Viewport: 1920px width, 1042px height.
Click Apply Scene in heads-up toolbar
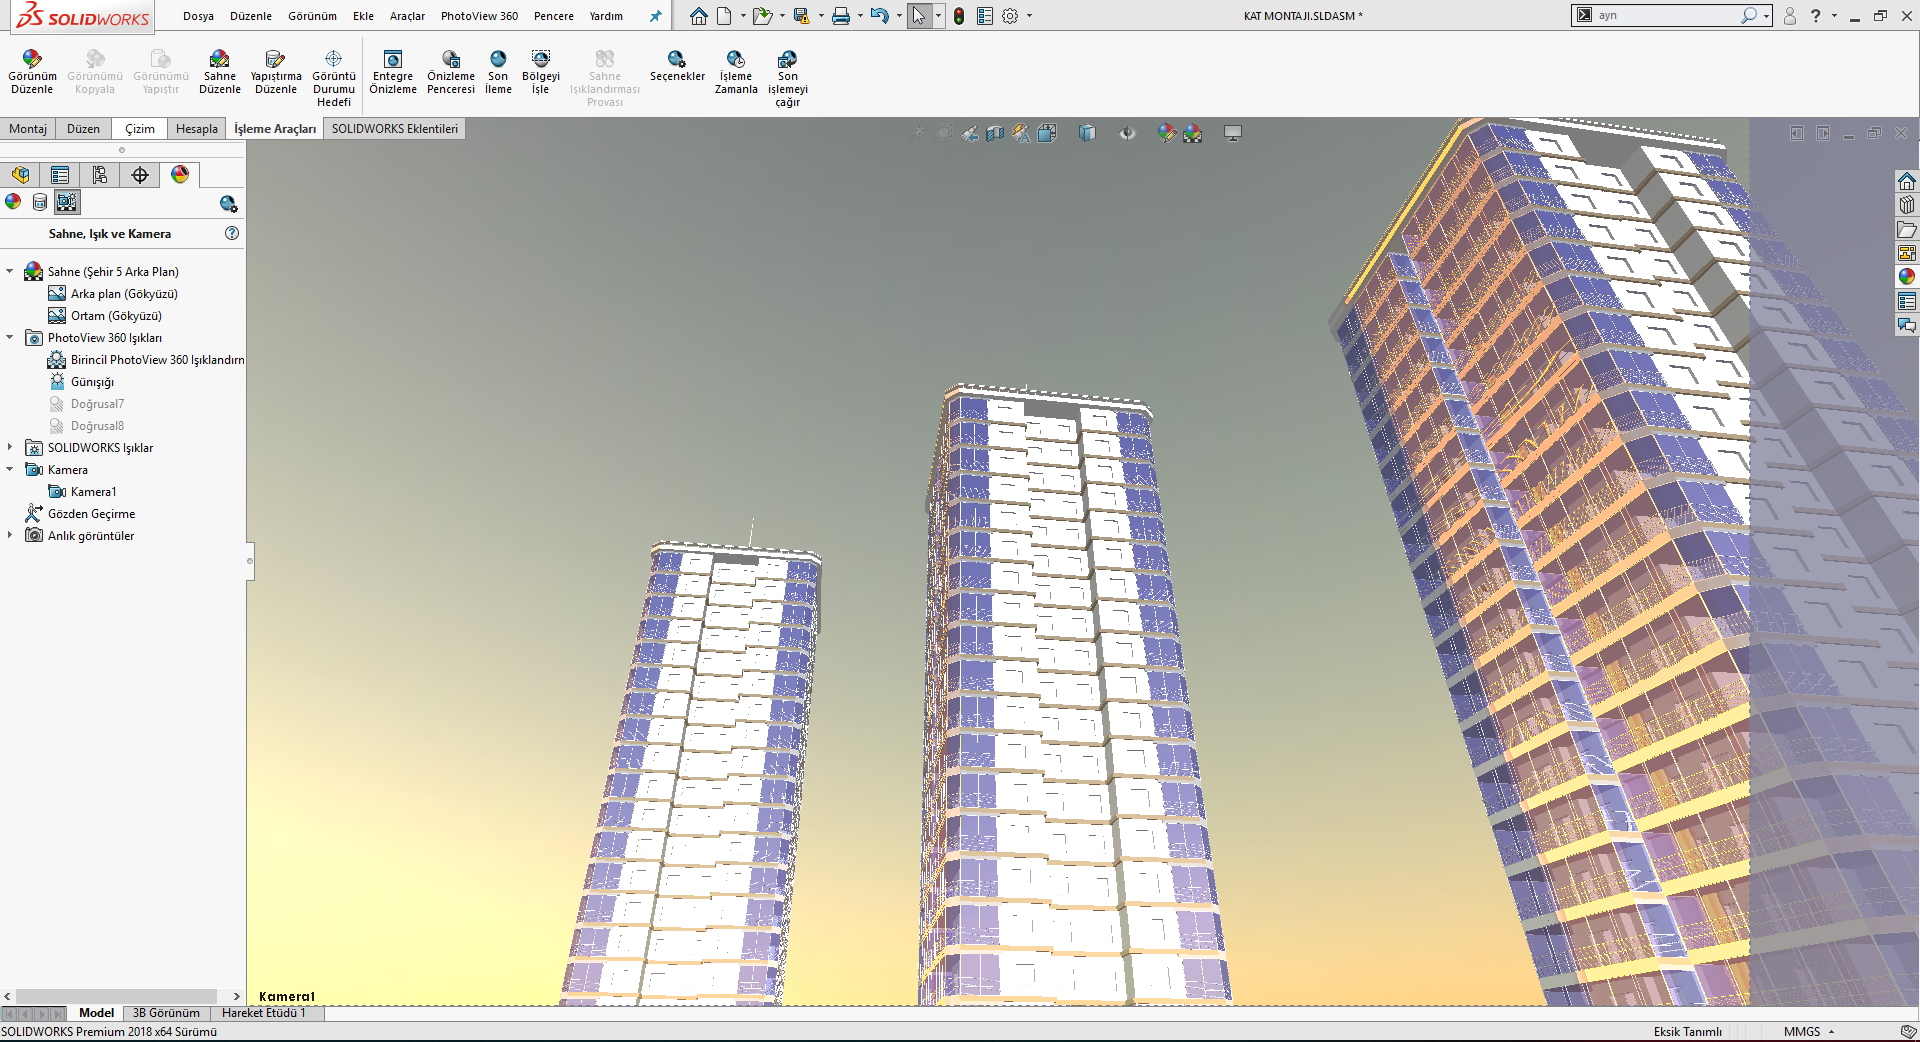1192,133
